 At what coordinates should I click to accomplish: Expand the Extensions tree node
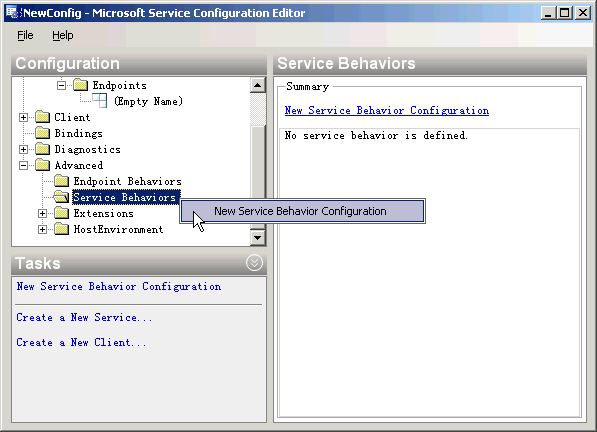tap(42, 213)
